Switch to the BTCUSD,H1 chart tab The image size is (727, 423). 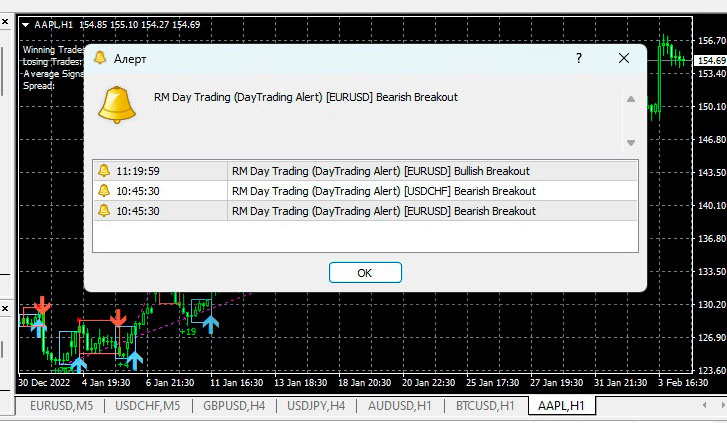[x=482, y=406]
